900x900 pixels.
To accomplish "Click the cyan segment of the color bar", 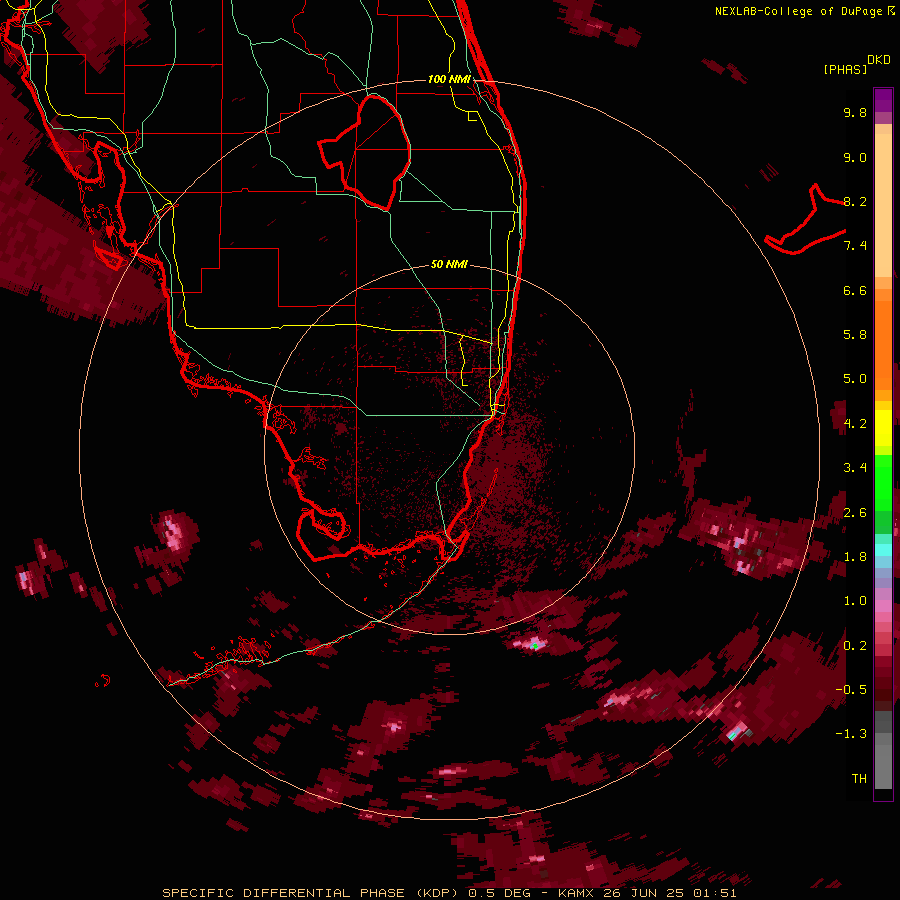I will (x=883, y=550).
